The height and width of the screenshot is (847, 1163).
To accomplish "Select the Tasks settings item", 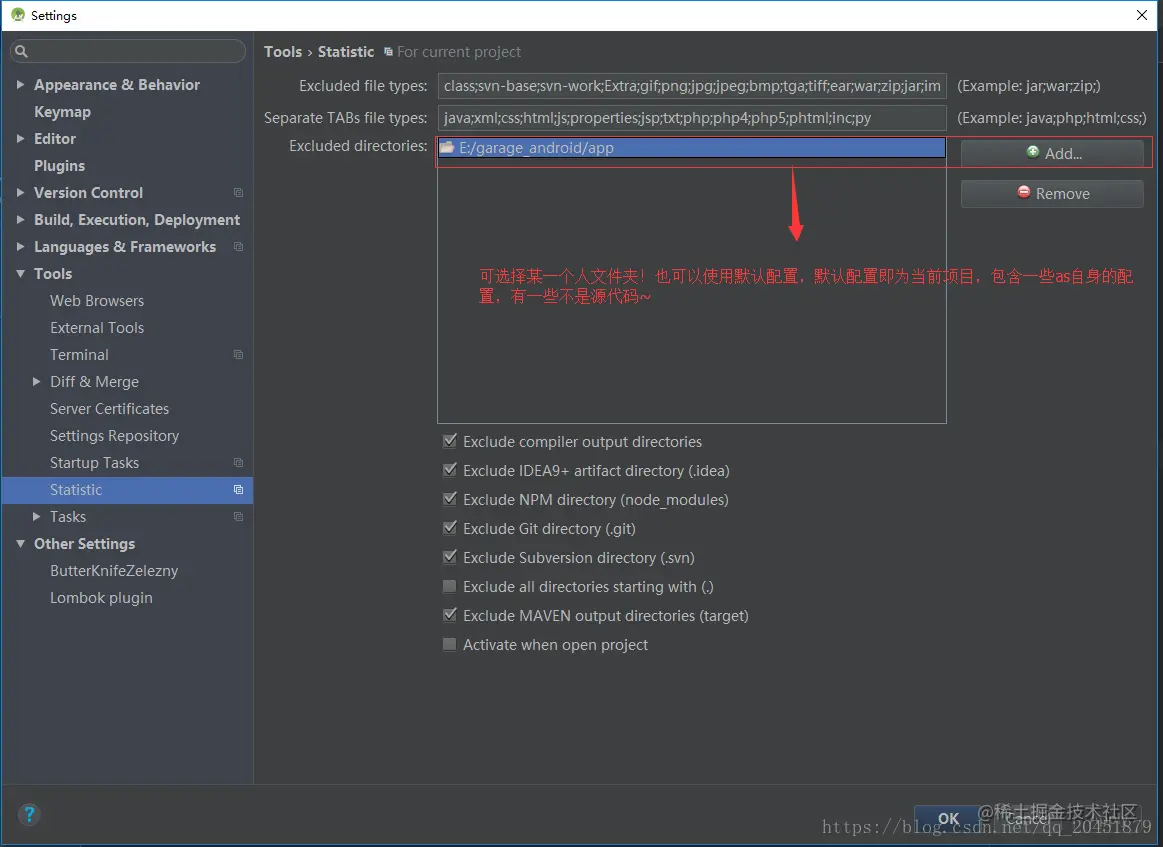I will [68, 517].
